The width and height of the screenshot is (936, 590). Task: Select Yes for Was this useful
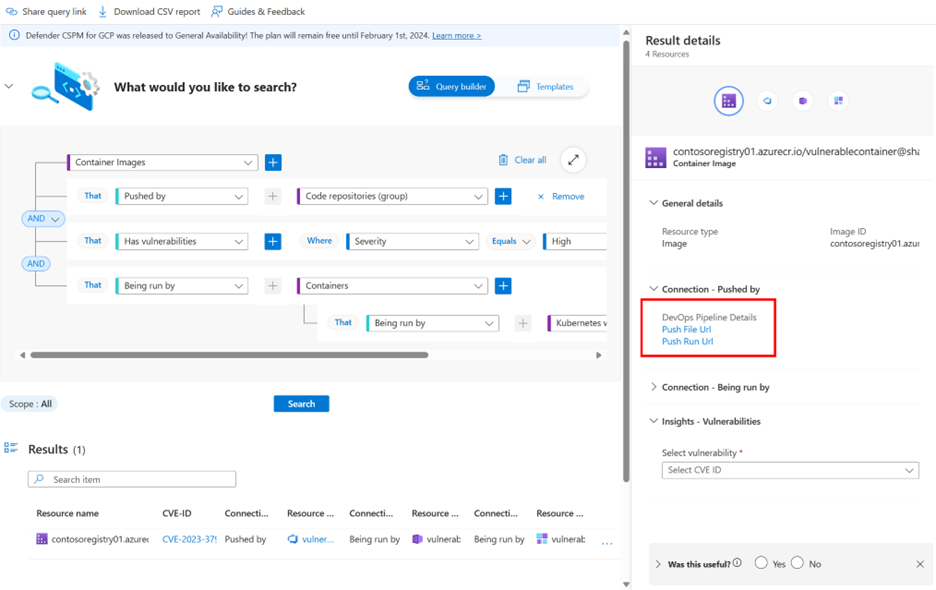[761, 563]
